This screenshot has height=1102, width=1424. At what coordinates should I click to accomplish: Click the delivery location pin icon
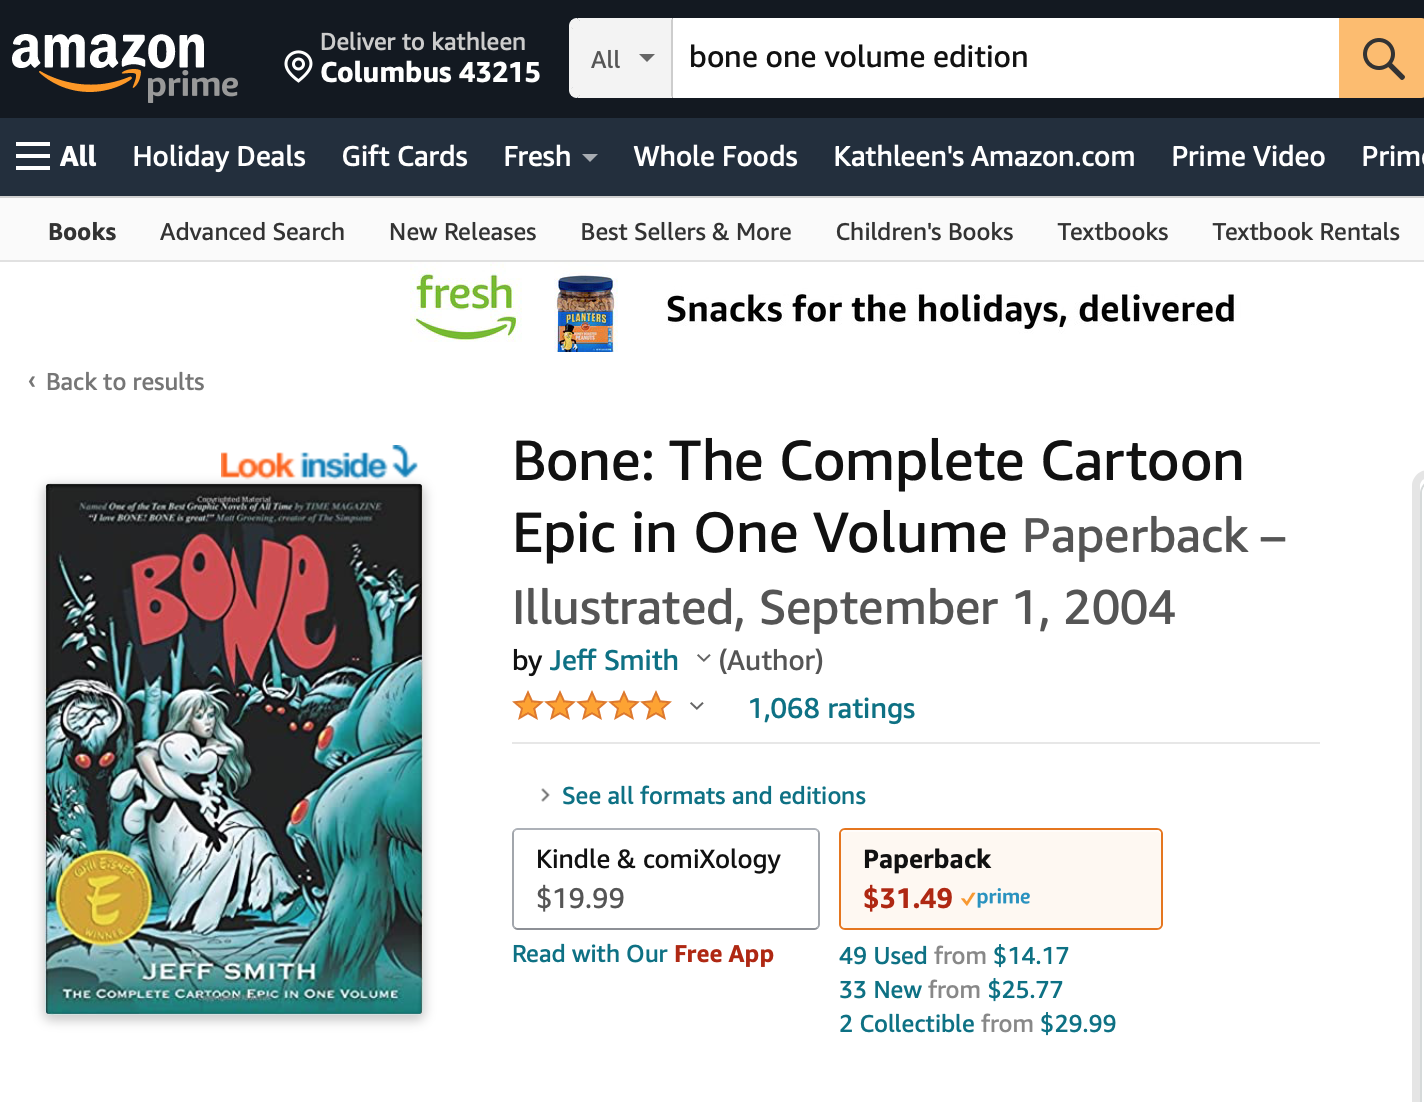296,67
